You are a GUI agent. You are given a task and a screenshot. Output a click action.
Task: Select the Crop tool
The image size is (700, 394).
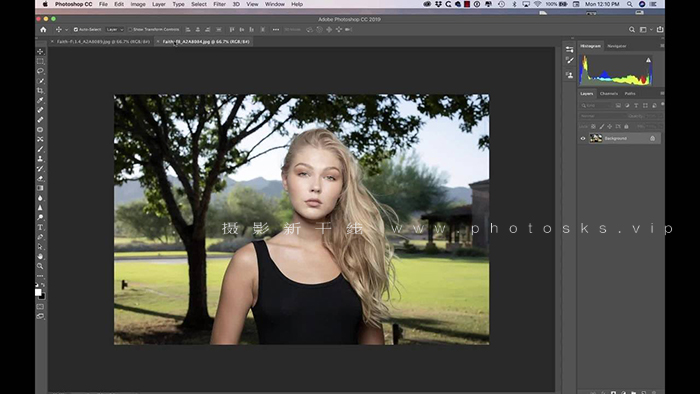pyautogui.click(x=40, y=91)
